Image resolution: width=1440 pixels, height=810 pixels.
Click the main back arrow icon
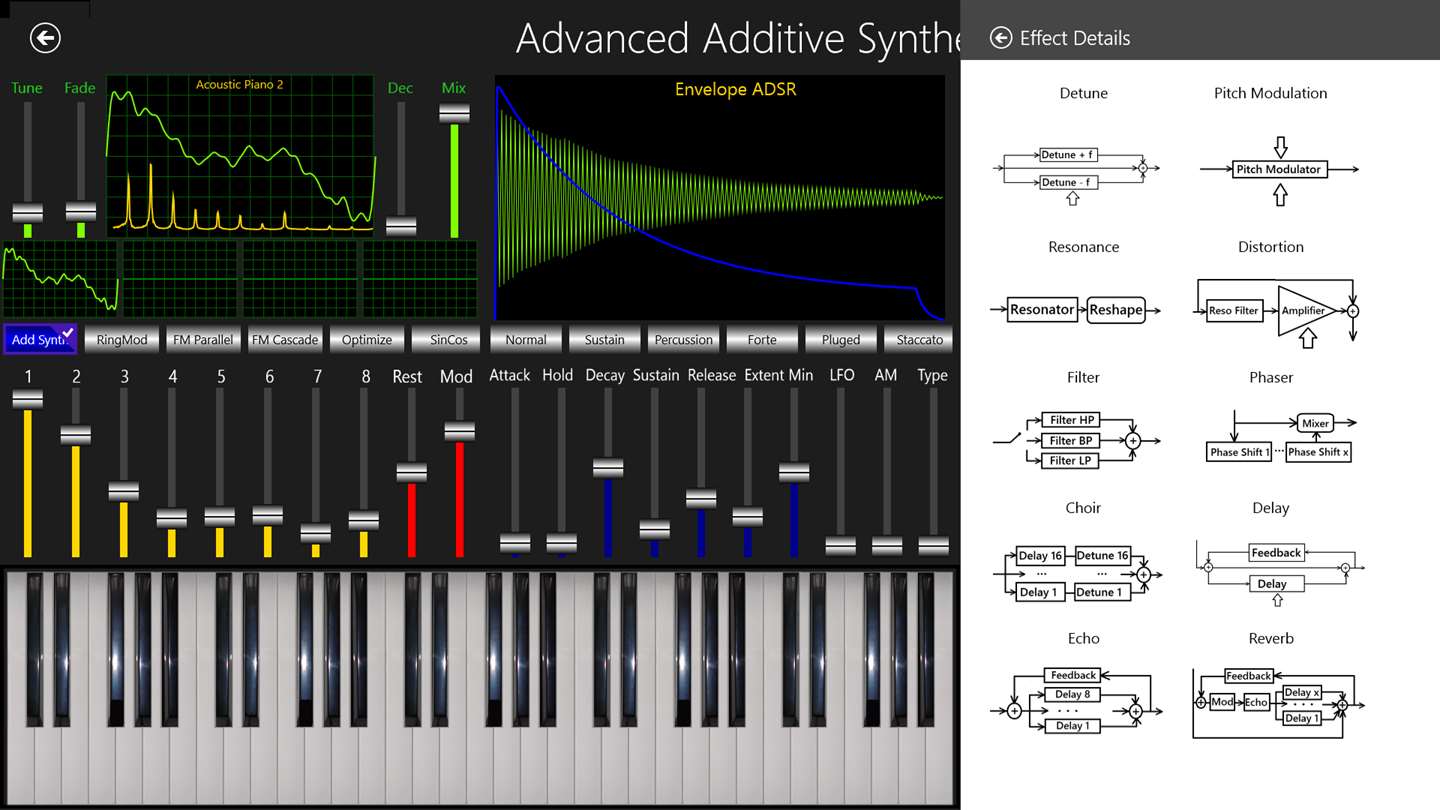(x=45, y=38)
